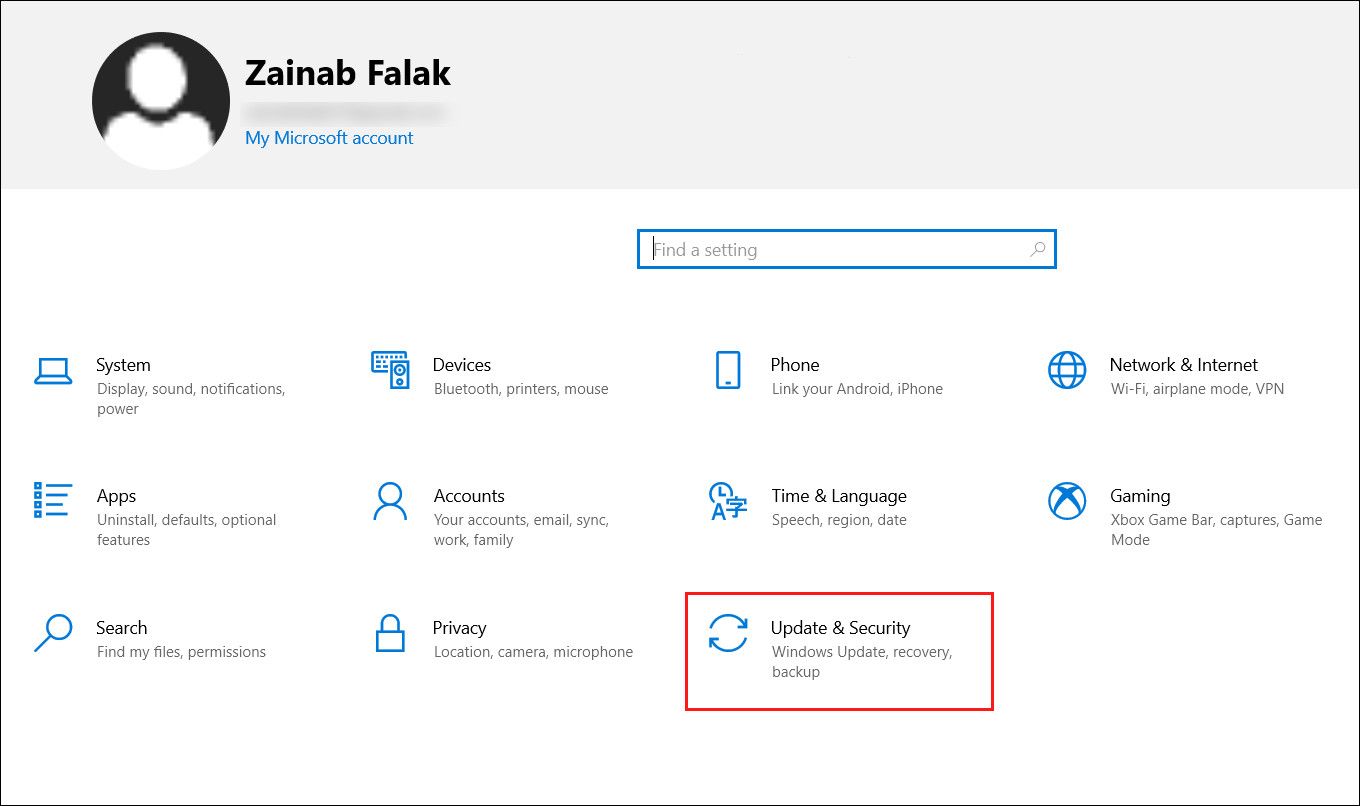The height and width of the screenshot is (806, 1360).
Task: Select the Accounts settings entry
Action: [469, 496]
